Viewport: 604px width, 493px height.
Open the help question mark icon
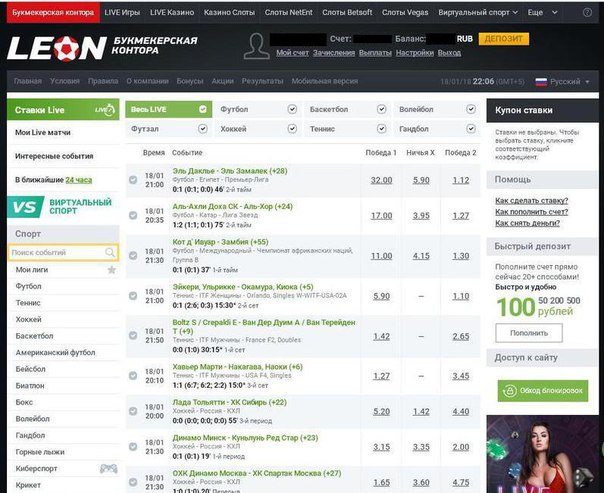click(x=587, y=13)
